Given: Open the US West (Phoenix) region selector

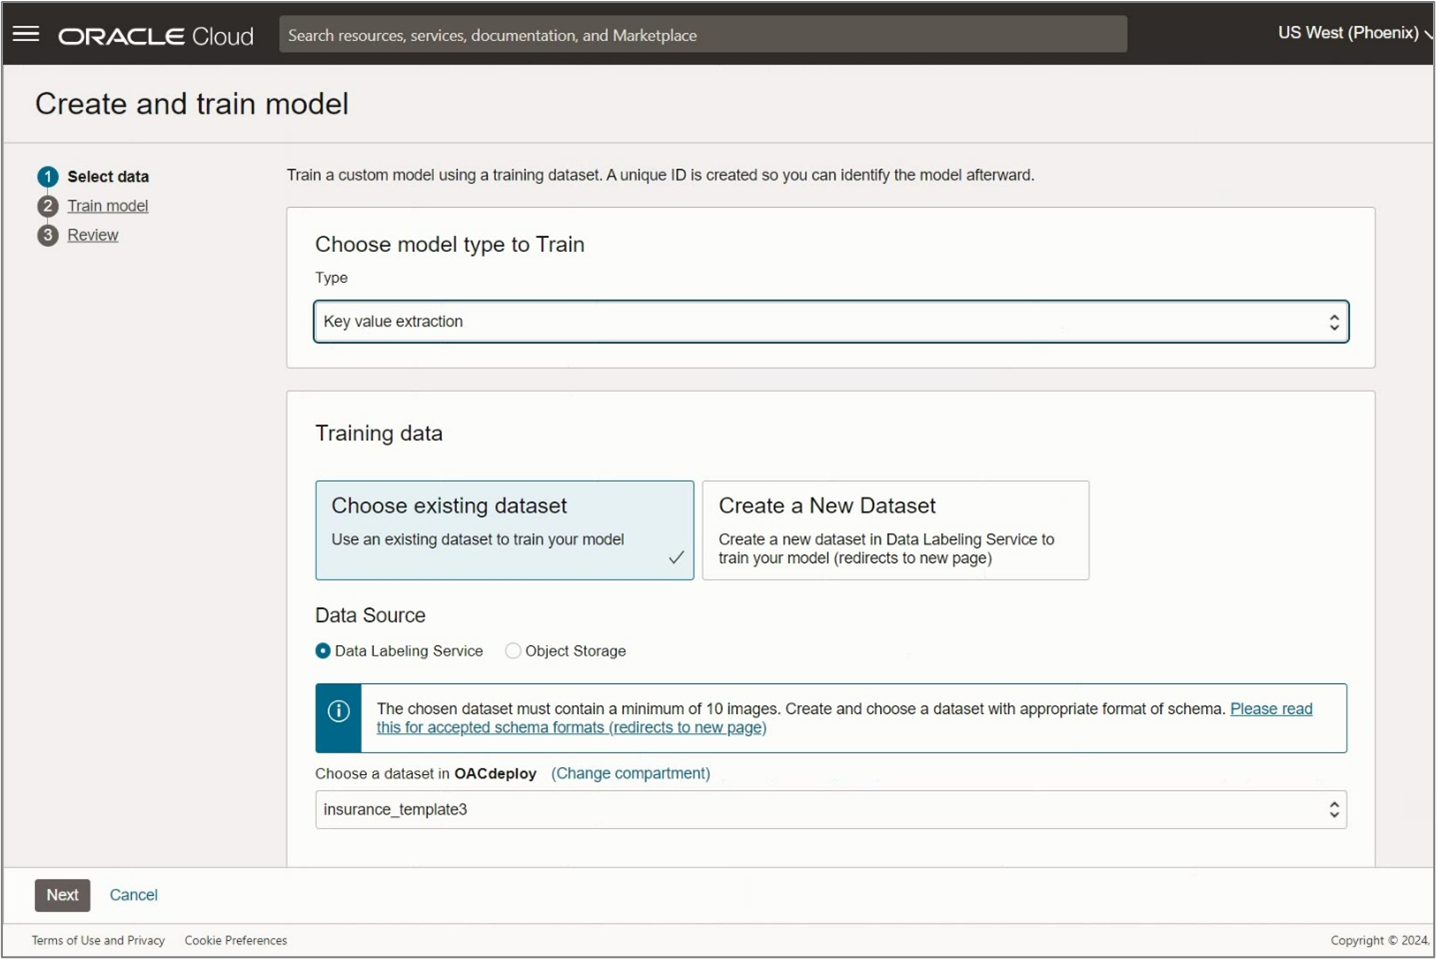Looking at the screenshot, I should tap(1352, 33).
